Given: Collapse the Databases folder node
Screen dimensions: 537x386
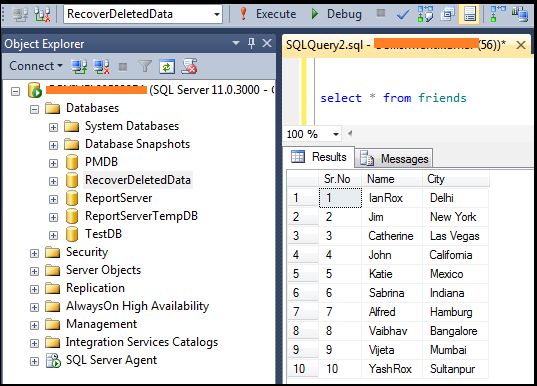Looking at the screenshot, I should tap(34, 109).
